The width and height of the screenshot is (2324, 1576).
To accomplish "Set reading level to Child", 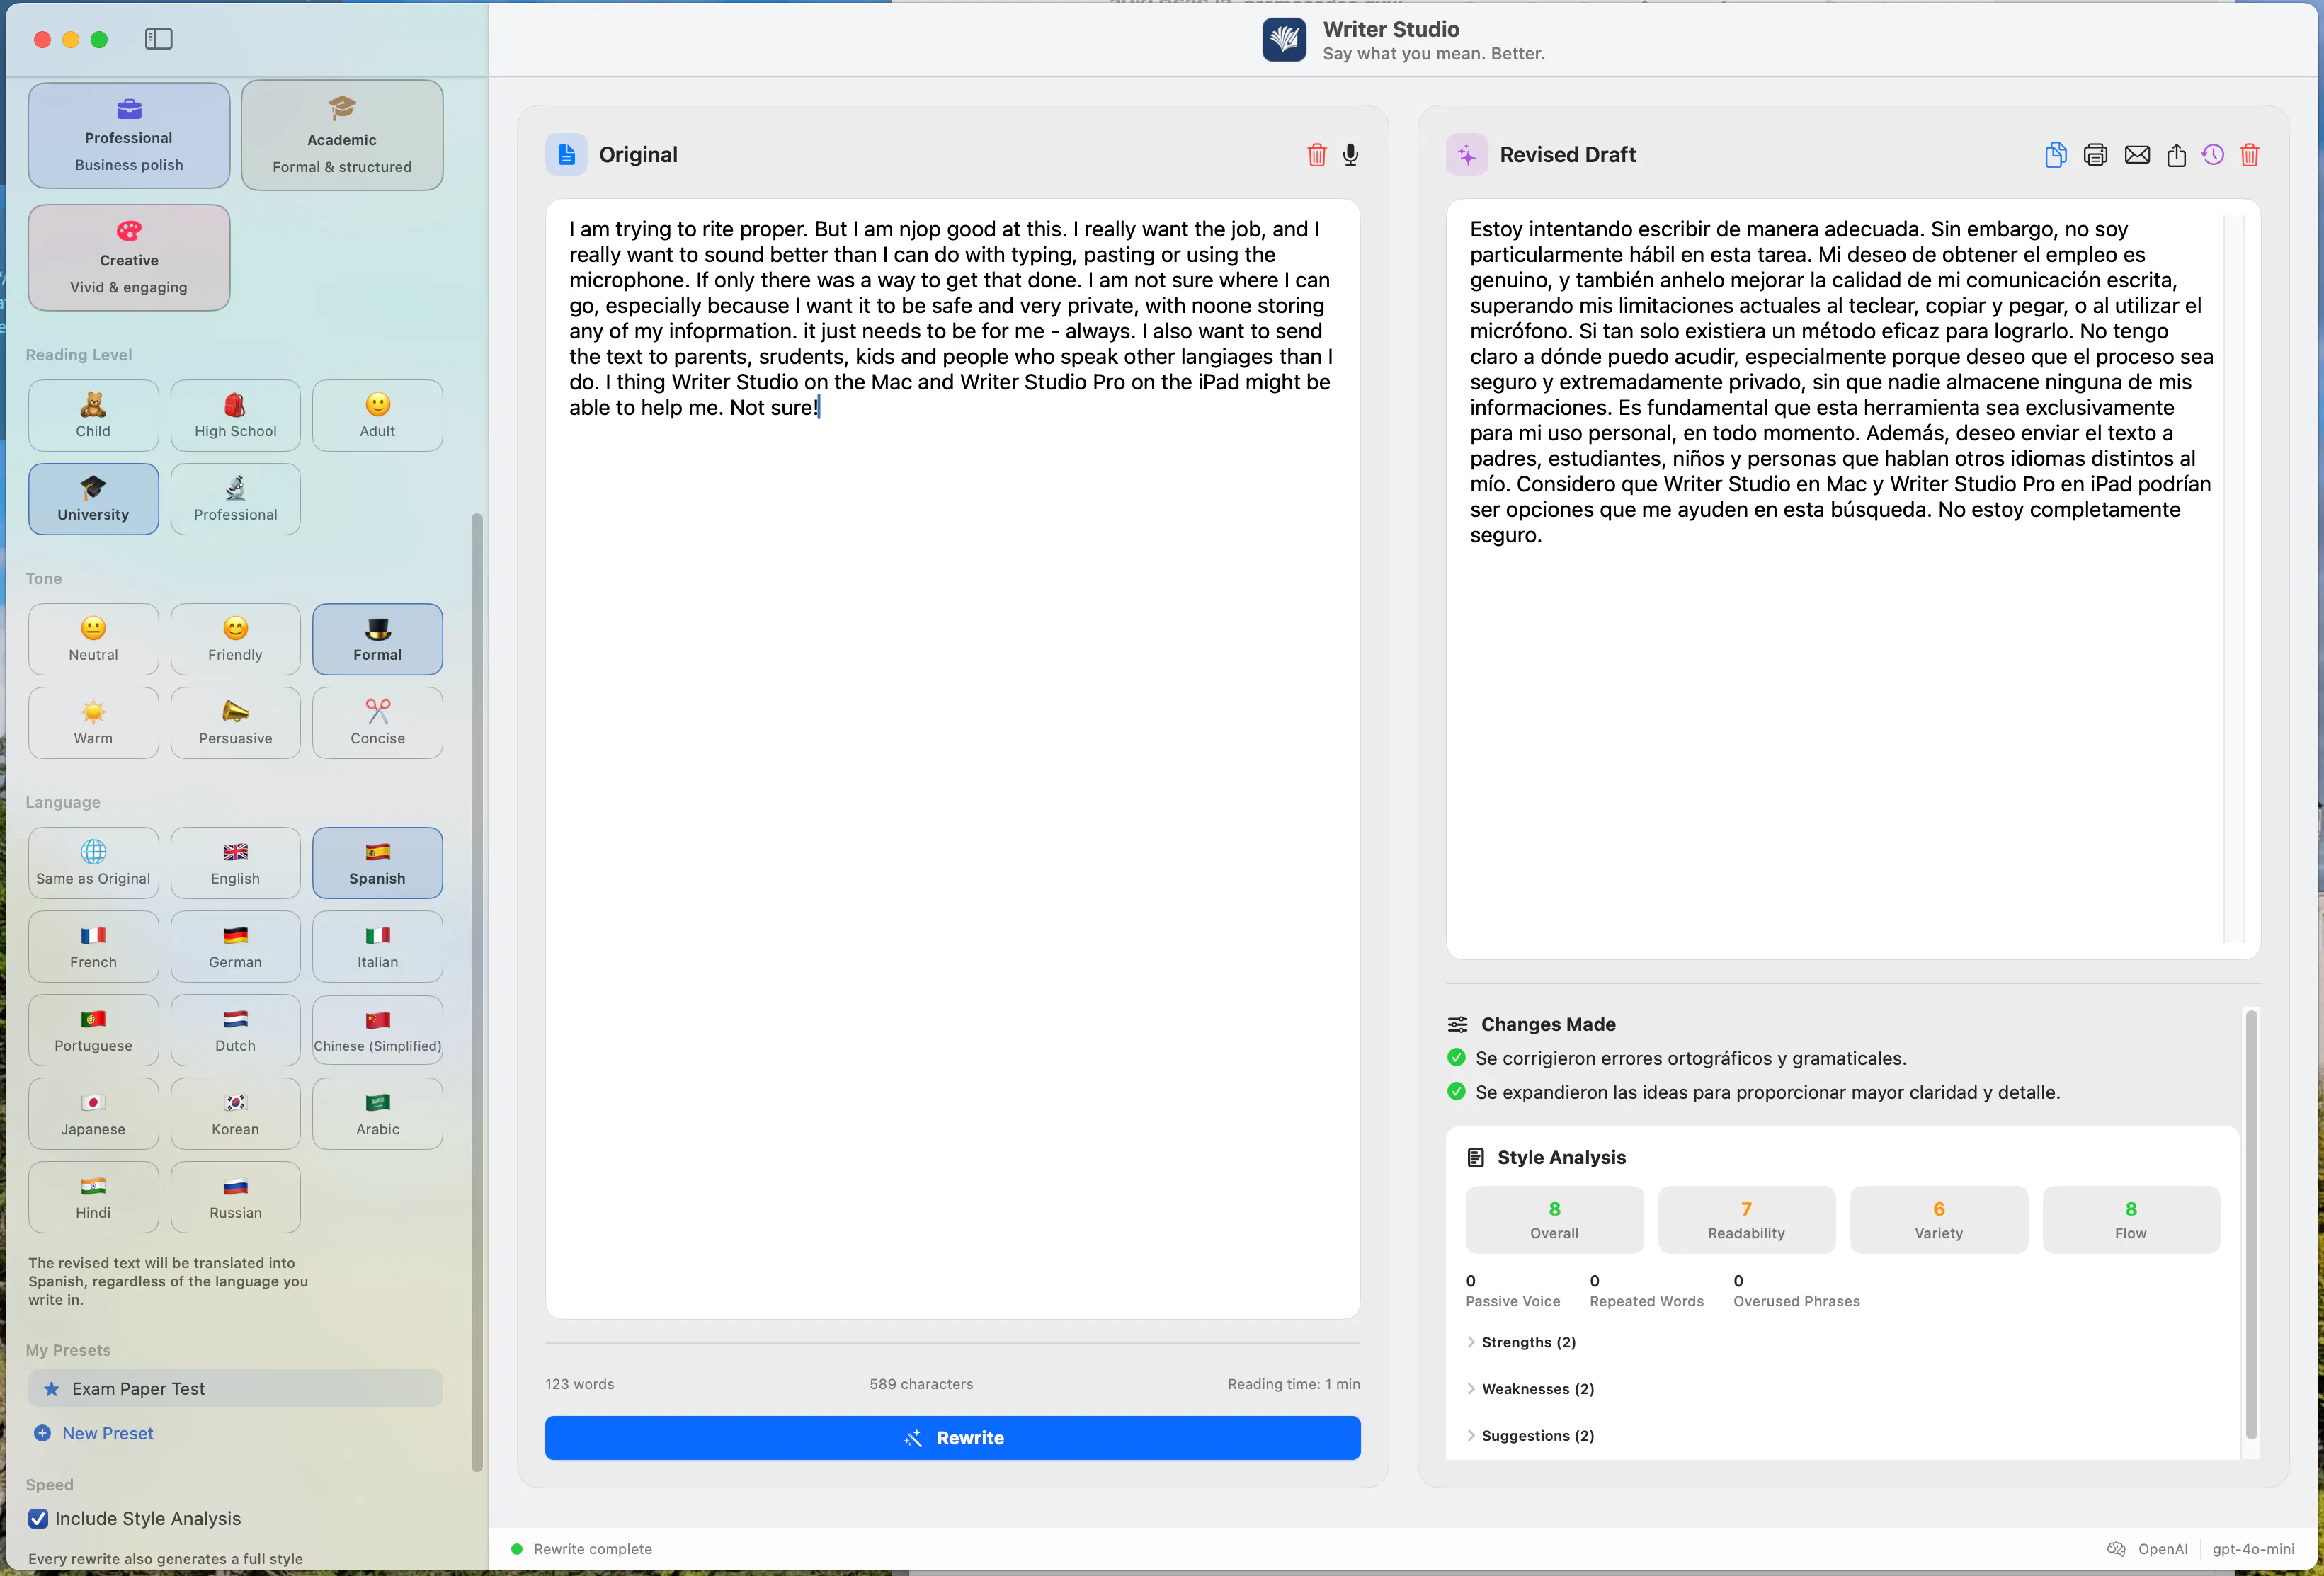I will (x=93, y=415).
